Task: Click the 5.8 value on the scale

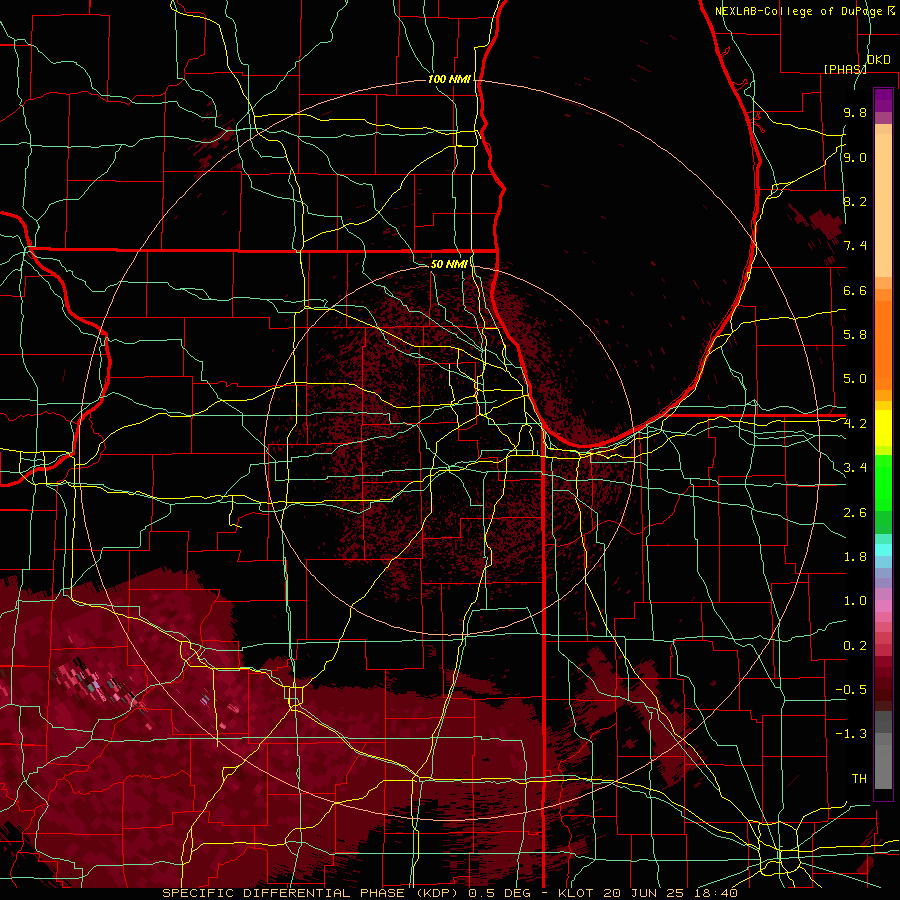Action: pyautogui.click(x=855, y=335)
